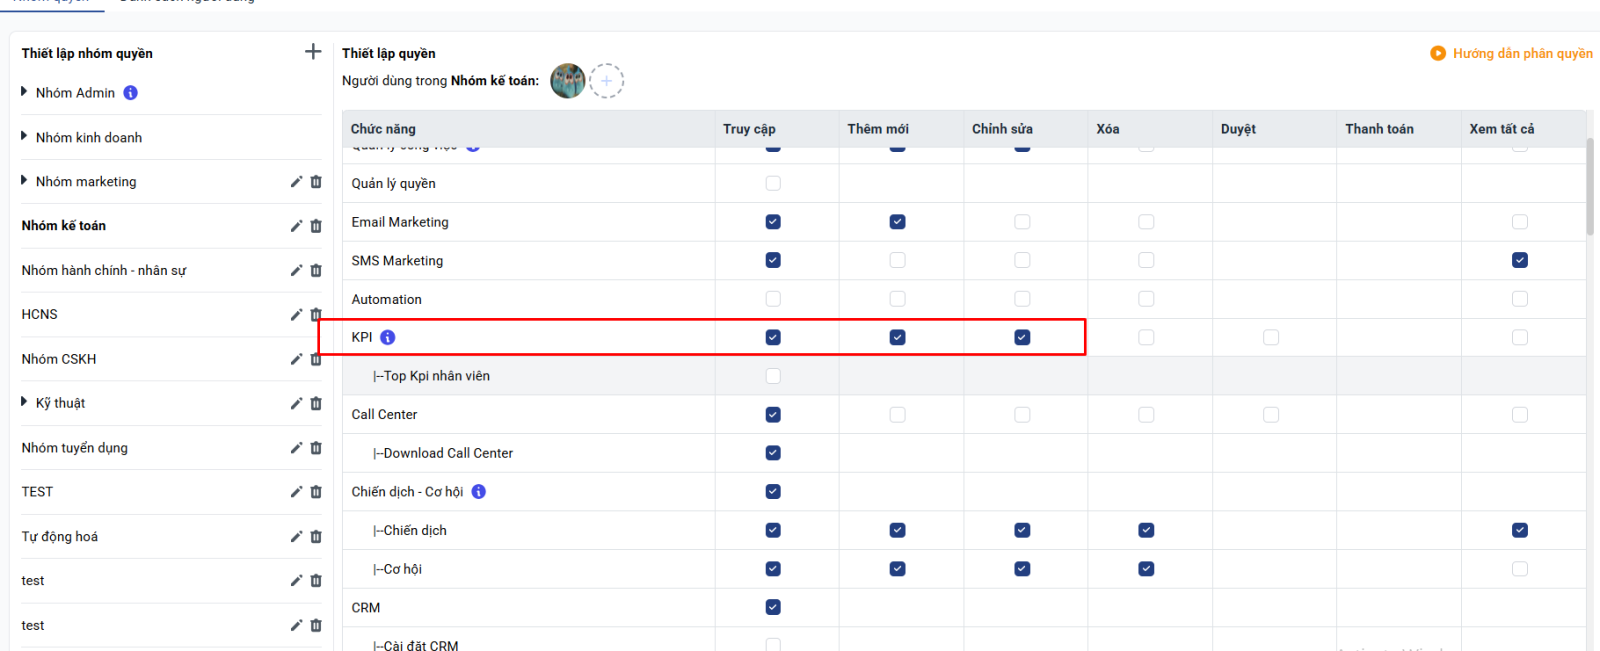Screen dimensions: 1600x651
Task: Enable Xóa permission for KPI row
Action: (x=1146, y=338)
